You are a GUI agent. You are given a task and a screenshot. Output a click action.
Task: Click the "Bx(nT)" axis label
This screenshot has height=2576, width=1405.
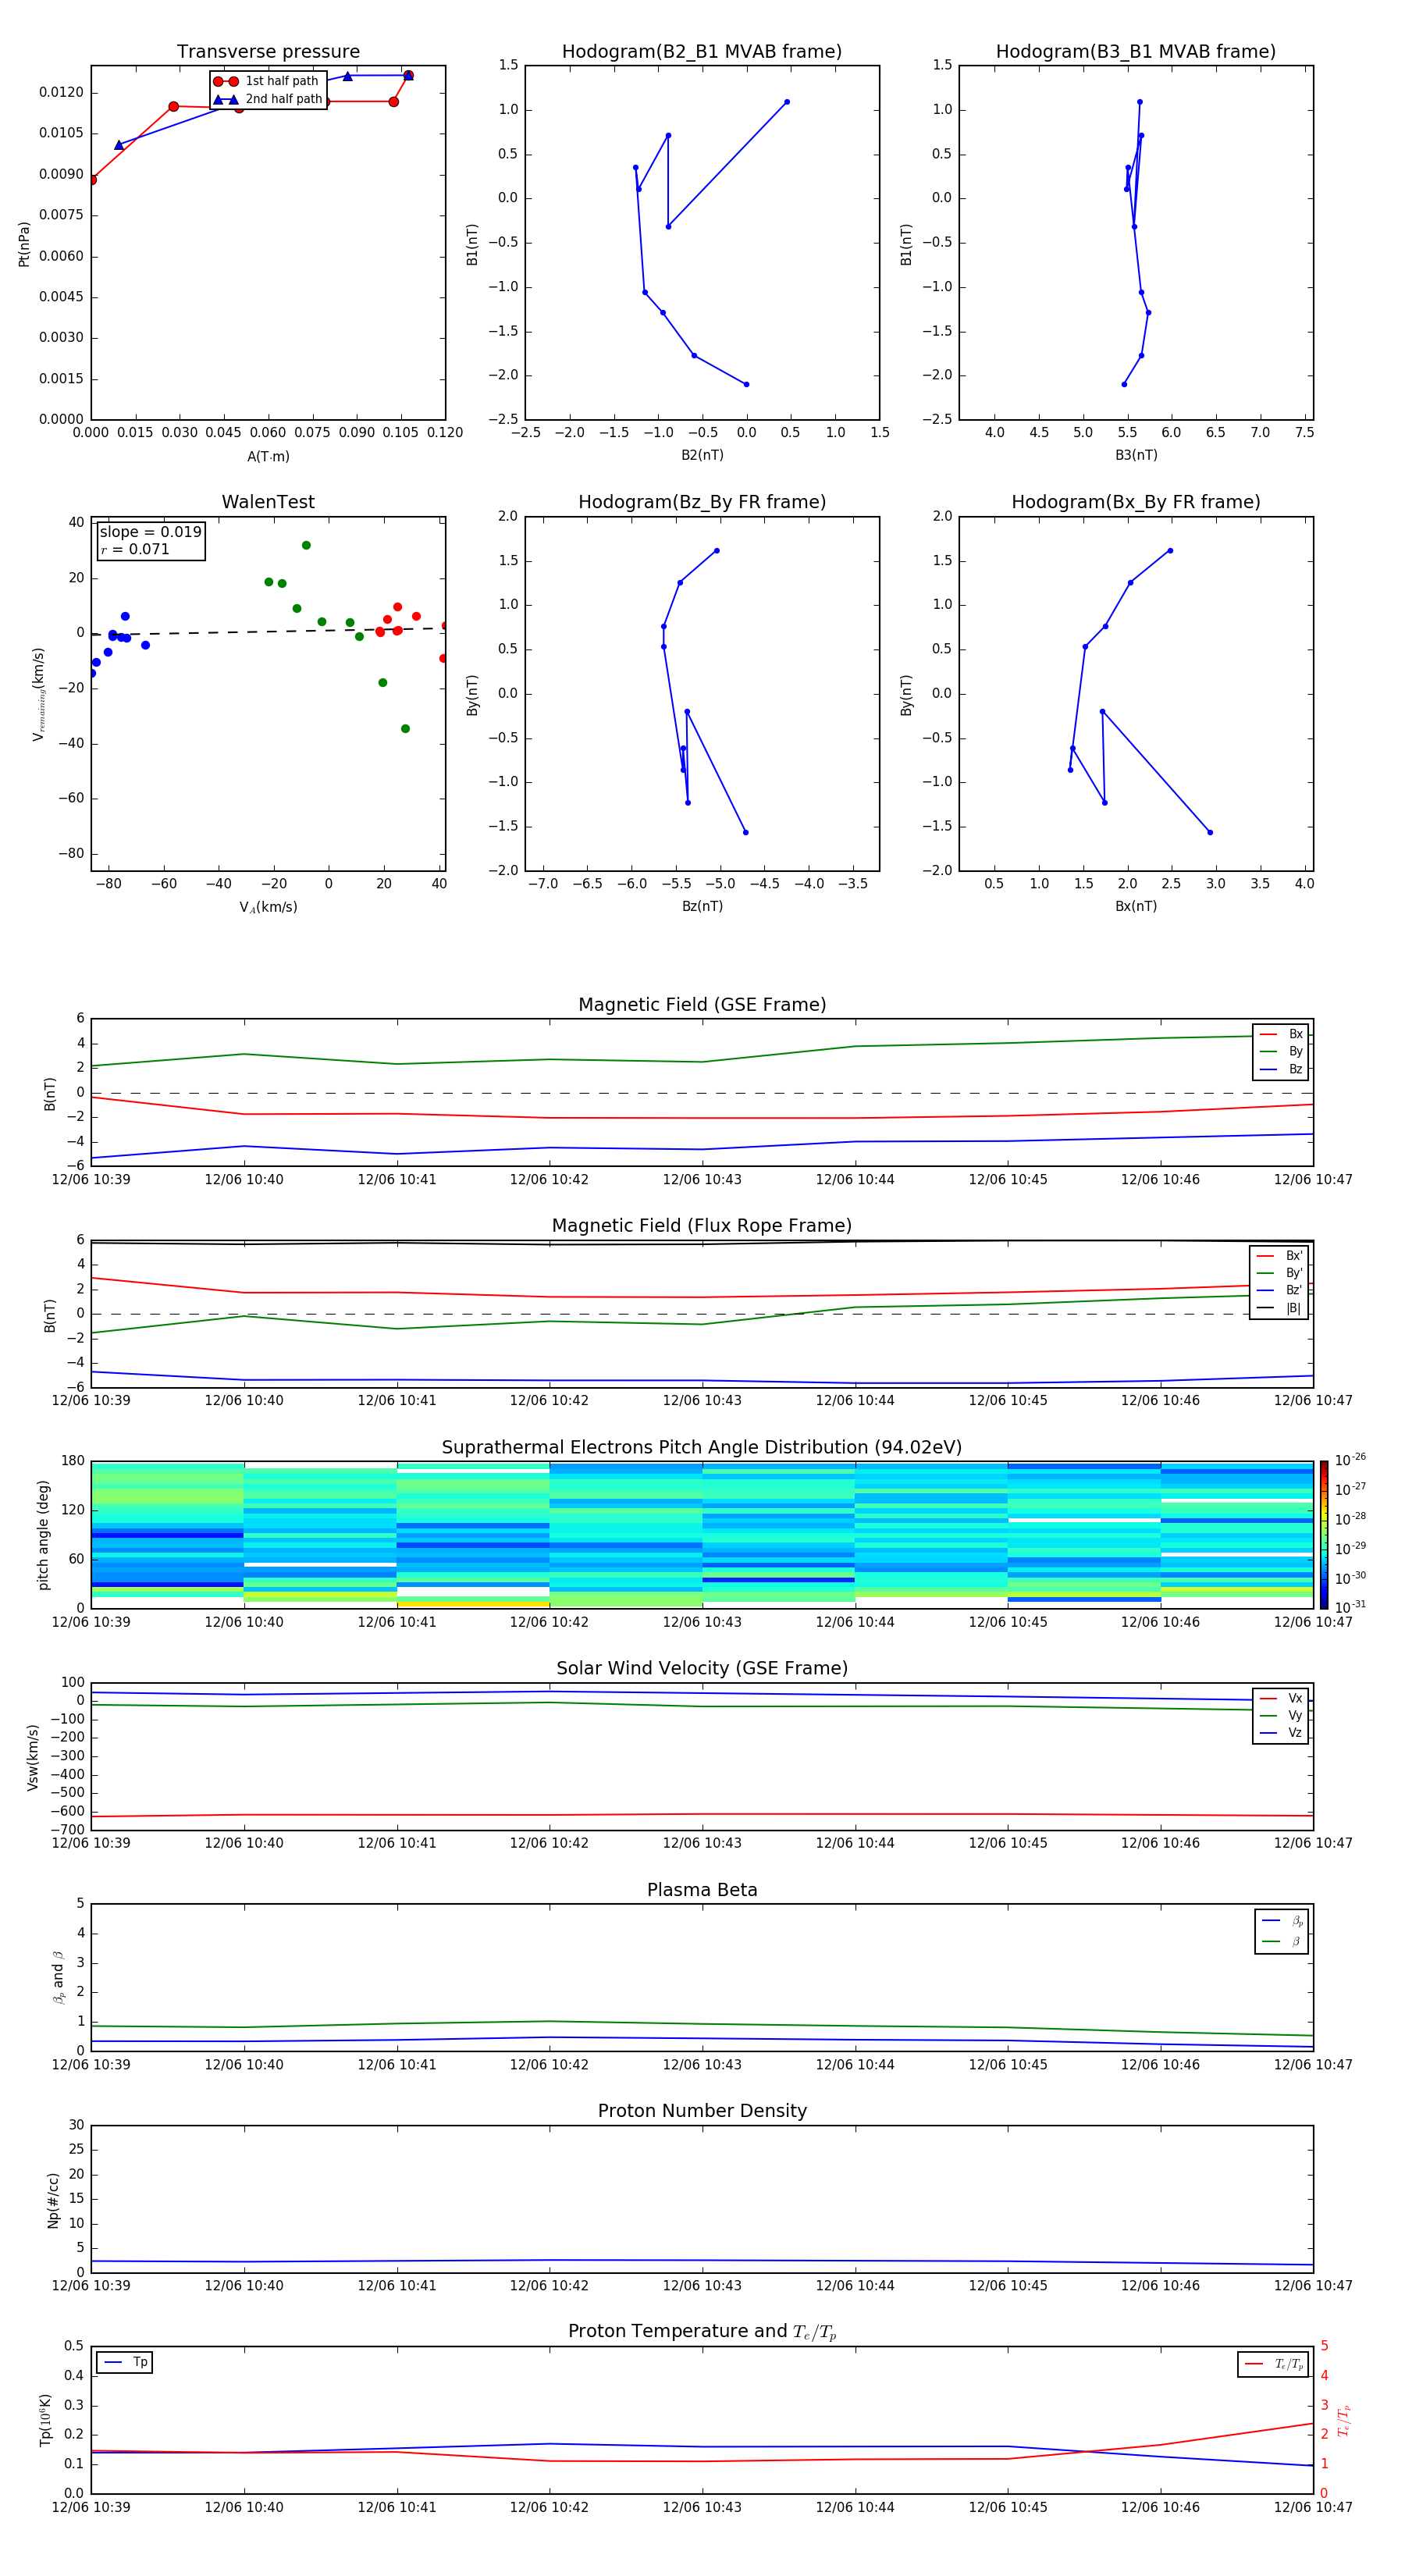[1136, 906]
